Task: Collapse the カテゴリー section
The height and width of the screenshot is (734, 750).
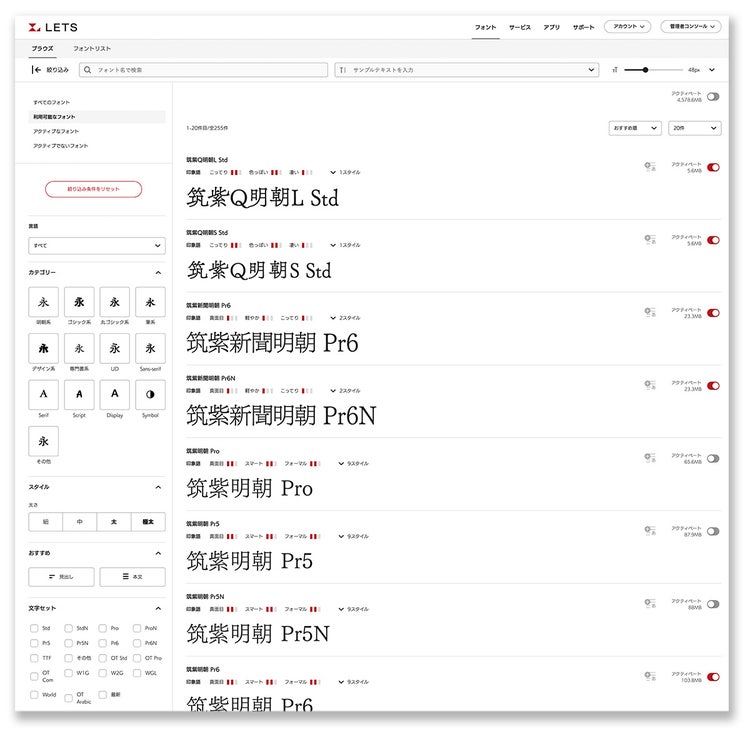Action: (x=158, y=273)
